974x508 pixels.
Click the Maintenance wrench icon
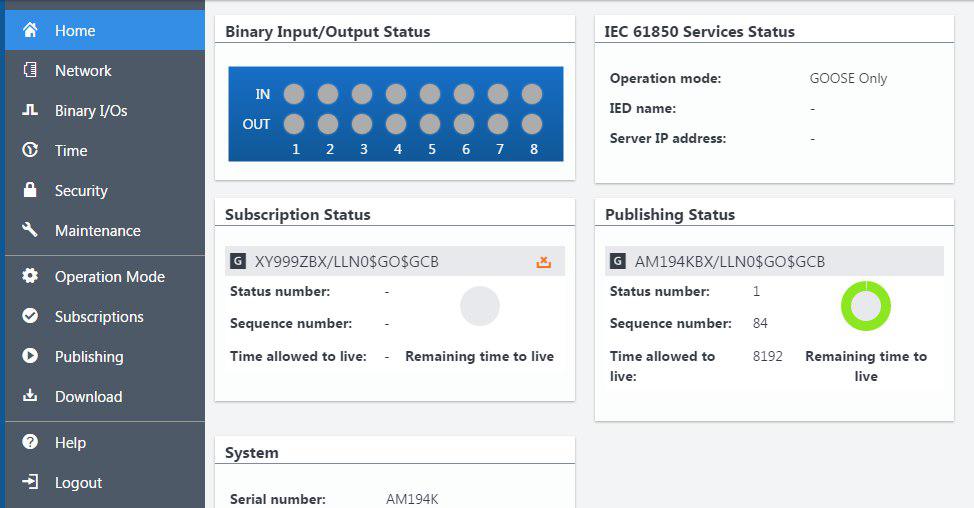[x=30, y=230]
